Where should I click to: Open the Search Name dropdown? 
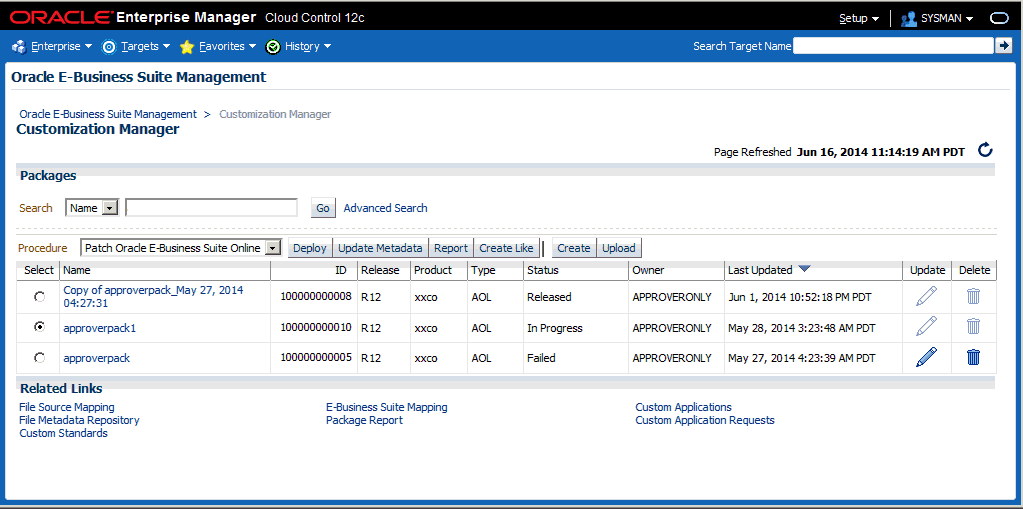click(91, 208)
